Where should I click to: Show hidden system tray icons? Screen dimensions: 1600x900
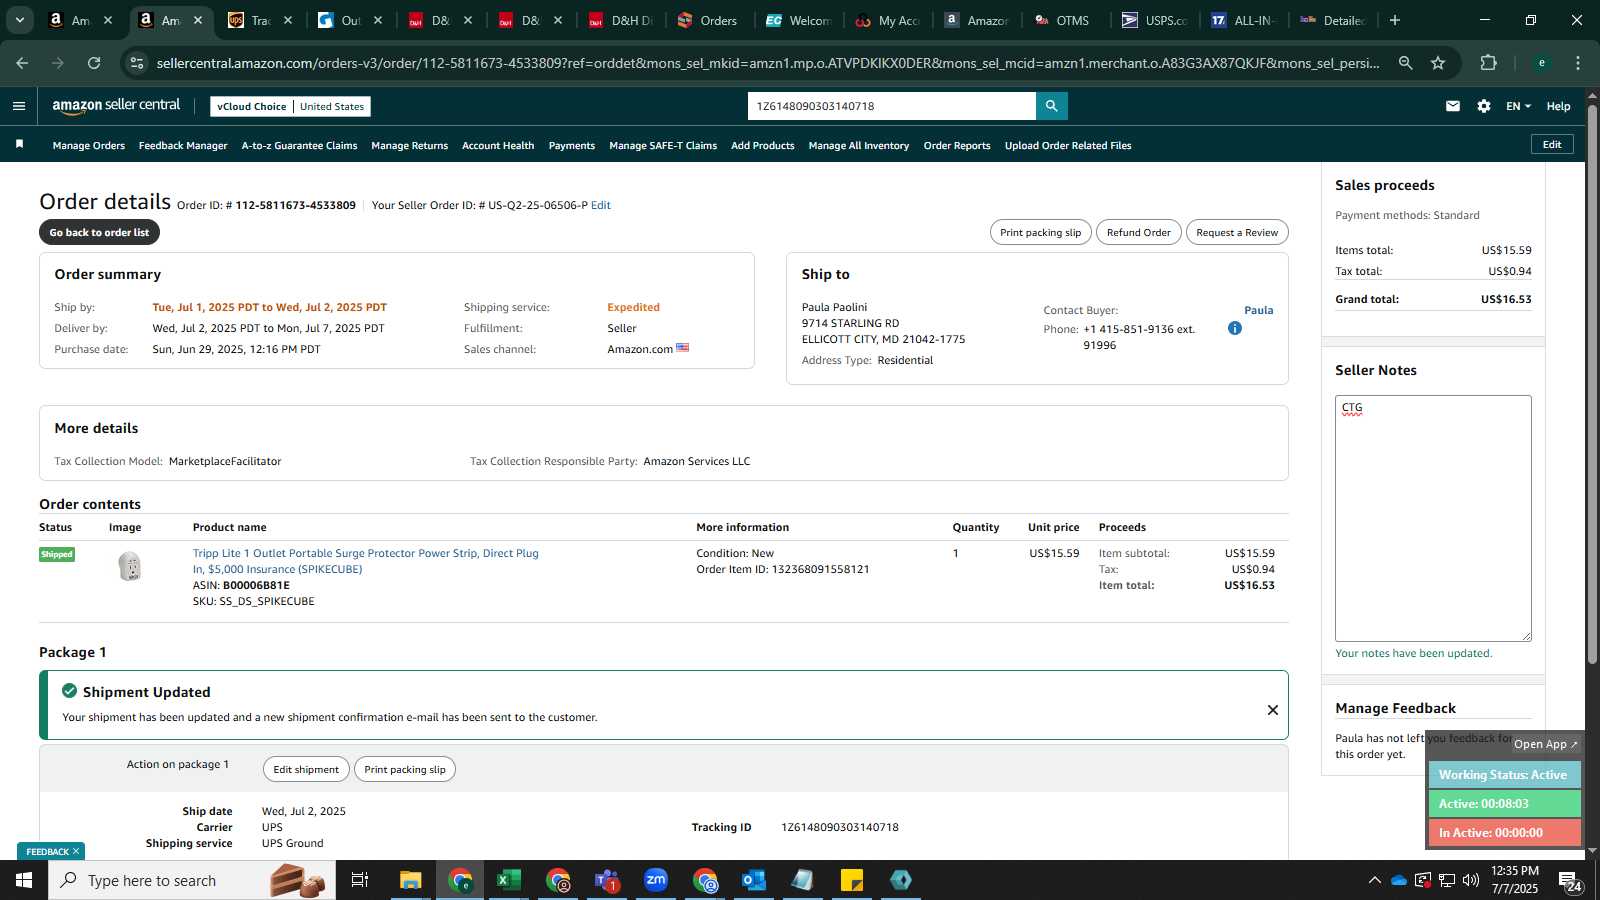1375,880
